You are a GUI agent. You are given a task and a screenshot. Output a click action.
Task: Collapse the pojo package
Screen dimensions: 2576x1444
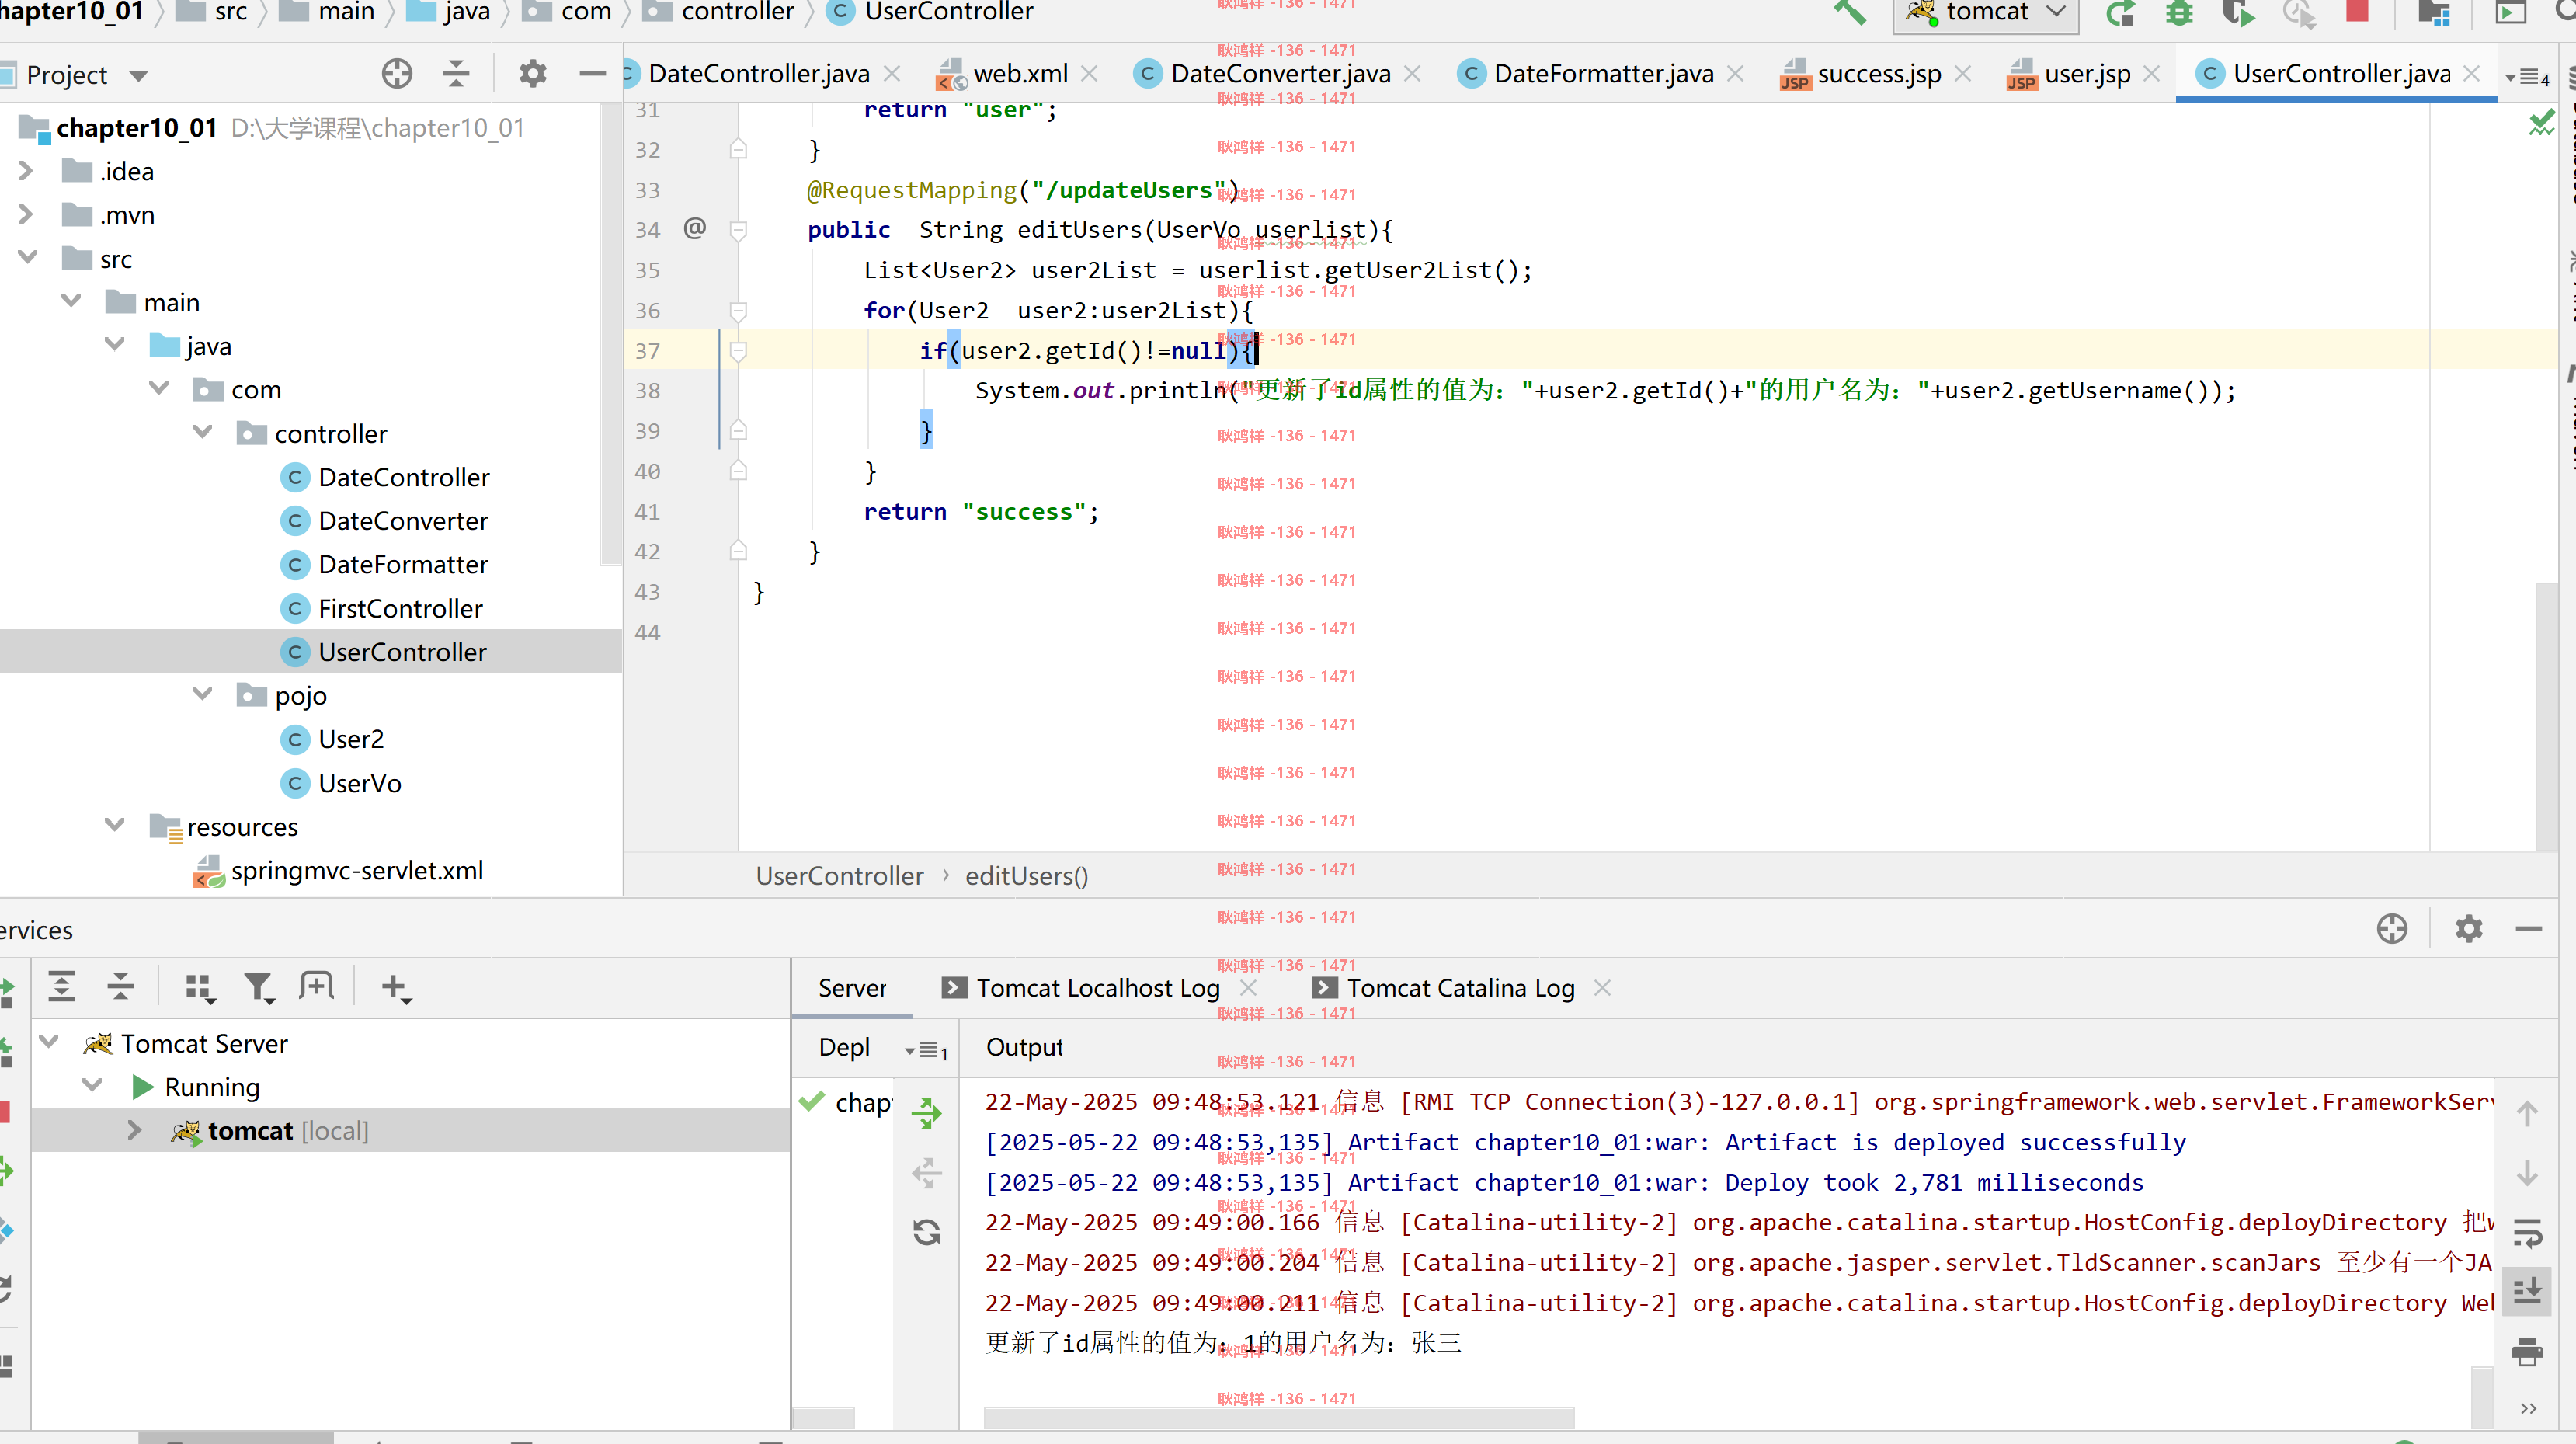click(x=203, y=694)
